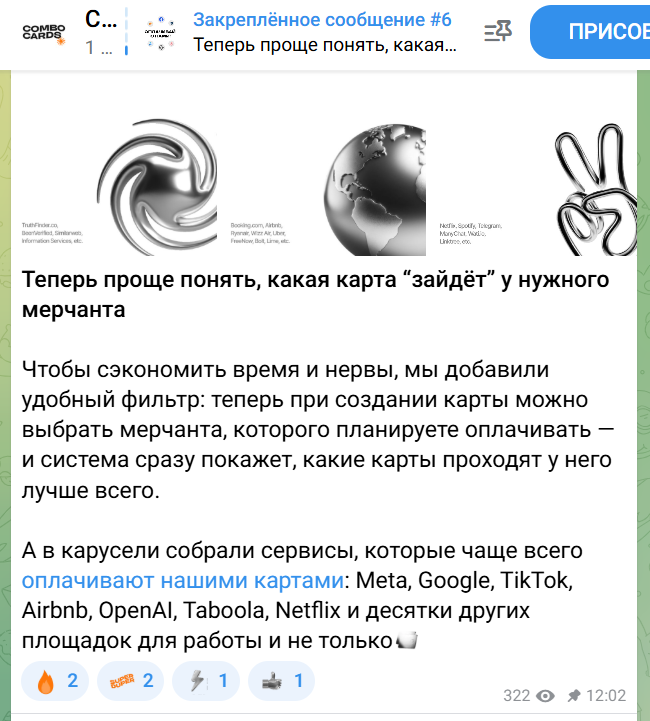This screenshot has width=650, height=721.
Task: Toggle the fire emoji reaction
Action: (x=55, y=681)
